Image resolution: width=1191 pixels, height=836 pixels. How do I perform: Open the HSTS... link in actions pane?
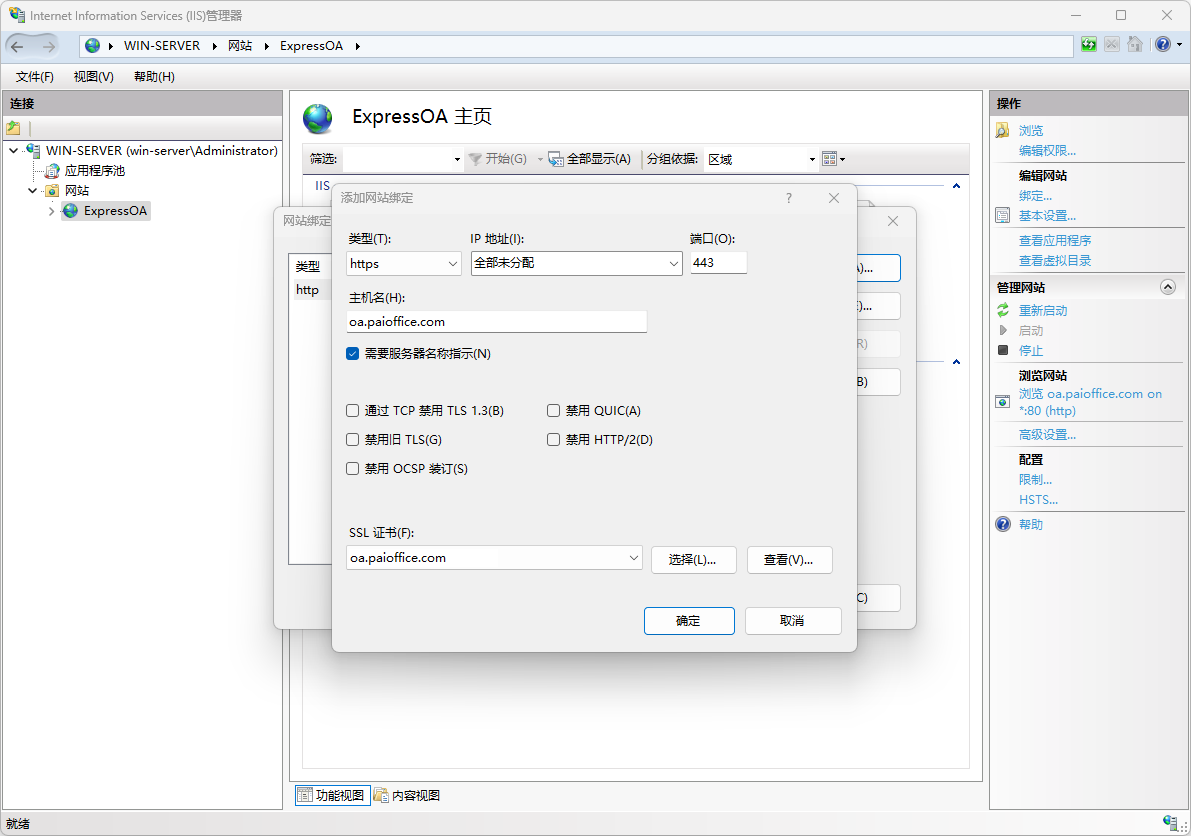click(x=1038, y=500)
